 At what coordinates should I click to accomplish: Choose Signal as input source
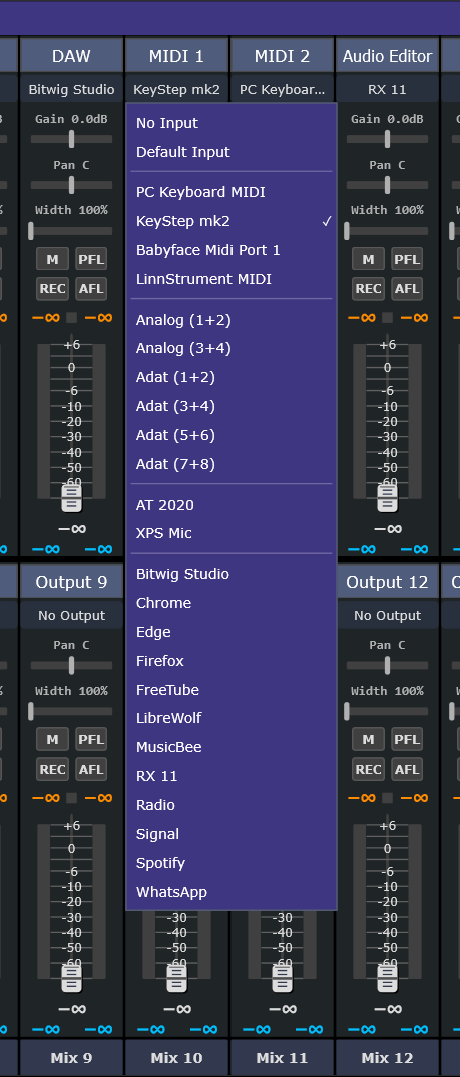click(x=231, y=834)
